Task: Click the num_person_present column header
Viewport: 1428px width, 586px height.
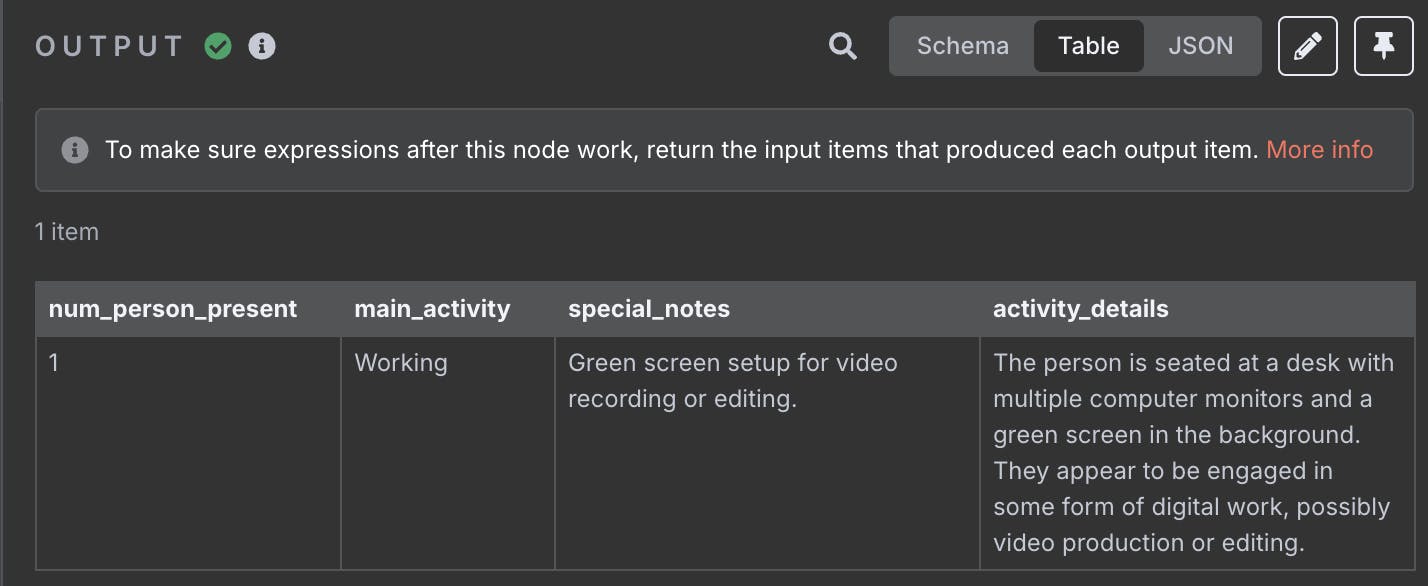Action: tap(188, 309)
